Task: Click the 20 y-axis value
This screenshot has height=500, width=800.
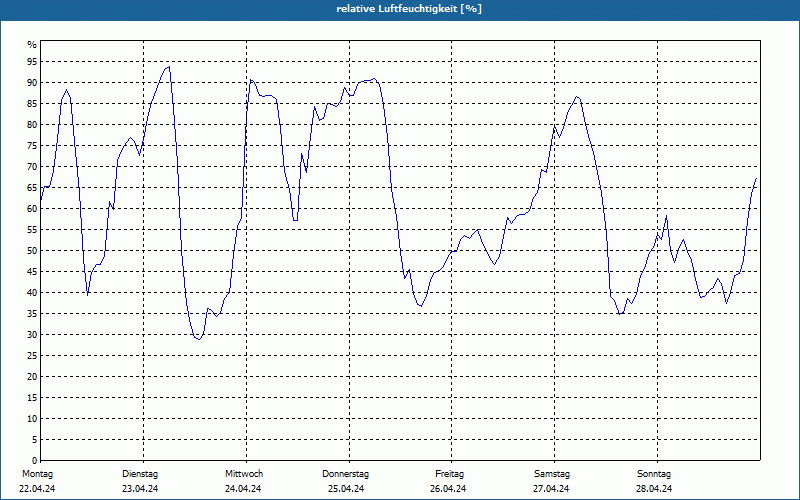Action: click(x=32, y=377)
